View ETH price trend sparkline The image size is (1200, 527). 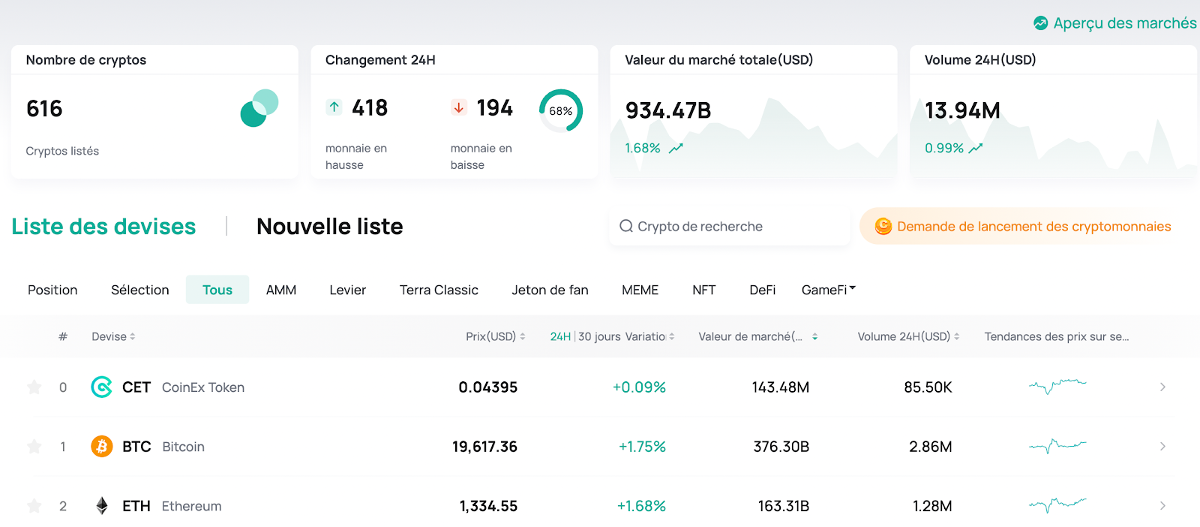point(1058,505)
